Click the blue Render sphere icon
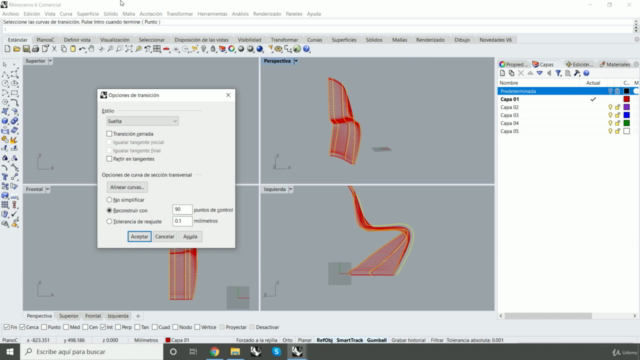640x360 pixels. [x=260, y=49]
